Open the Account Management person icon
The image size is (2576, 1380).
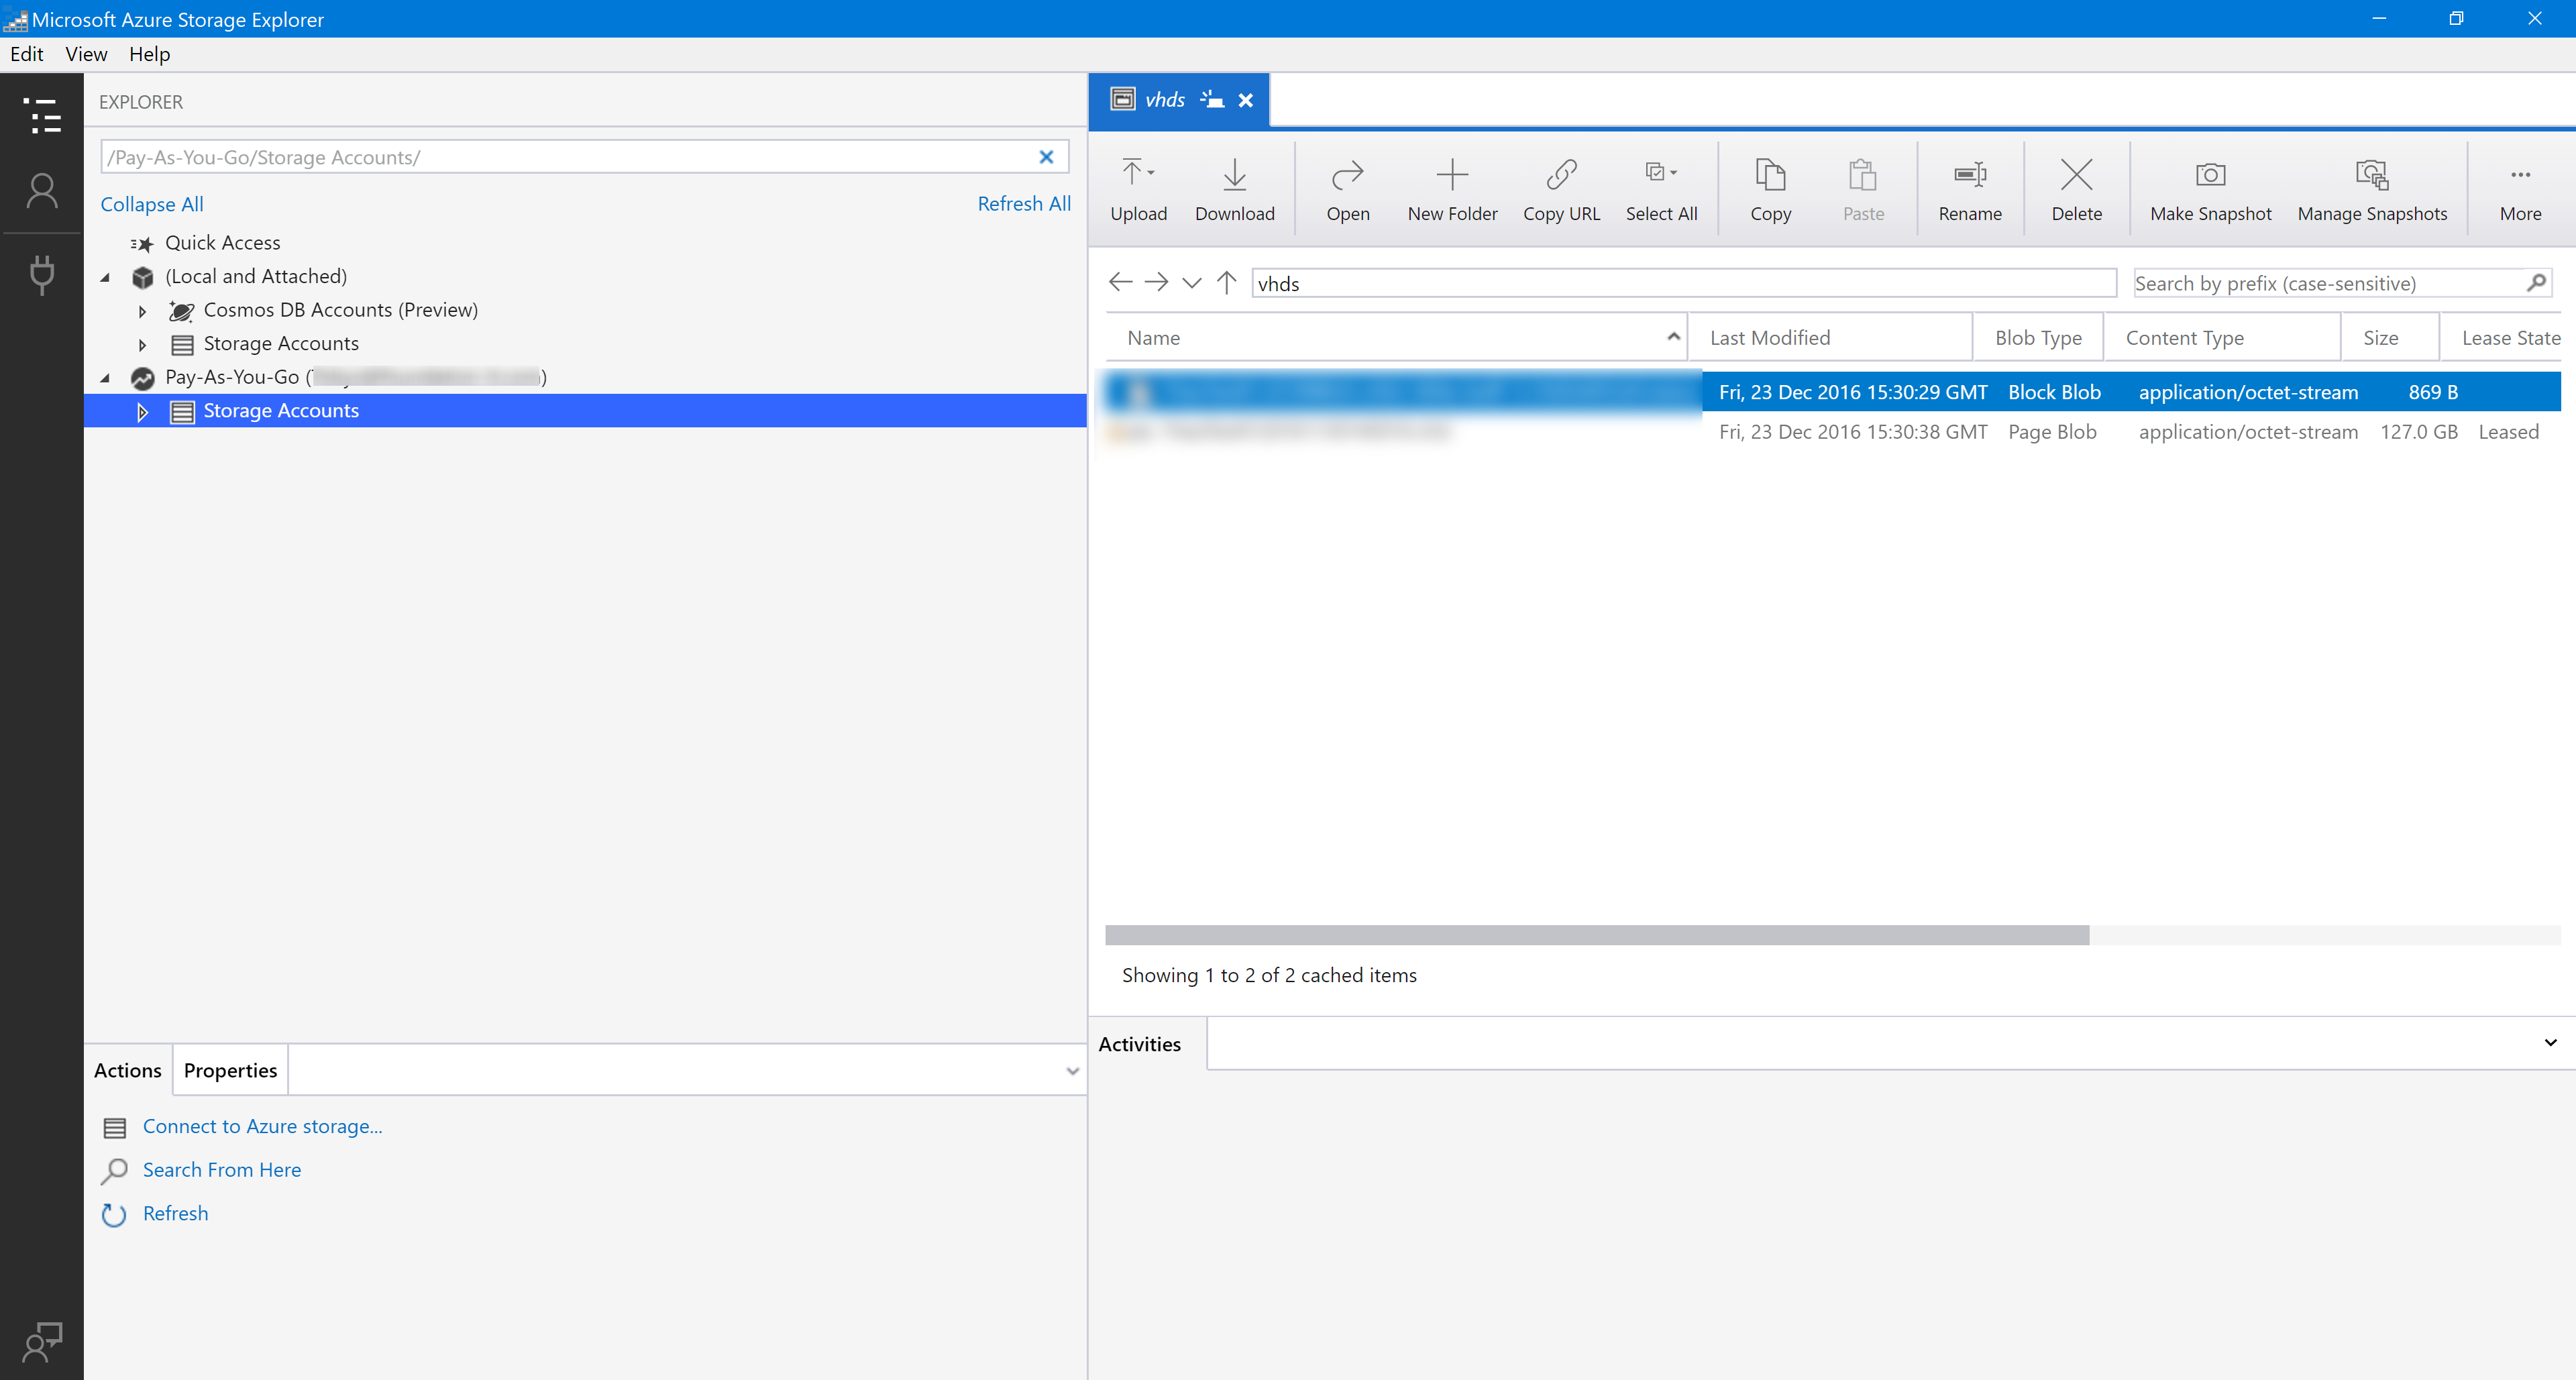(42, 191)
